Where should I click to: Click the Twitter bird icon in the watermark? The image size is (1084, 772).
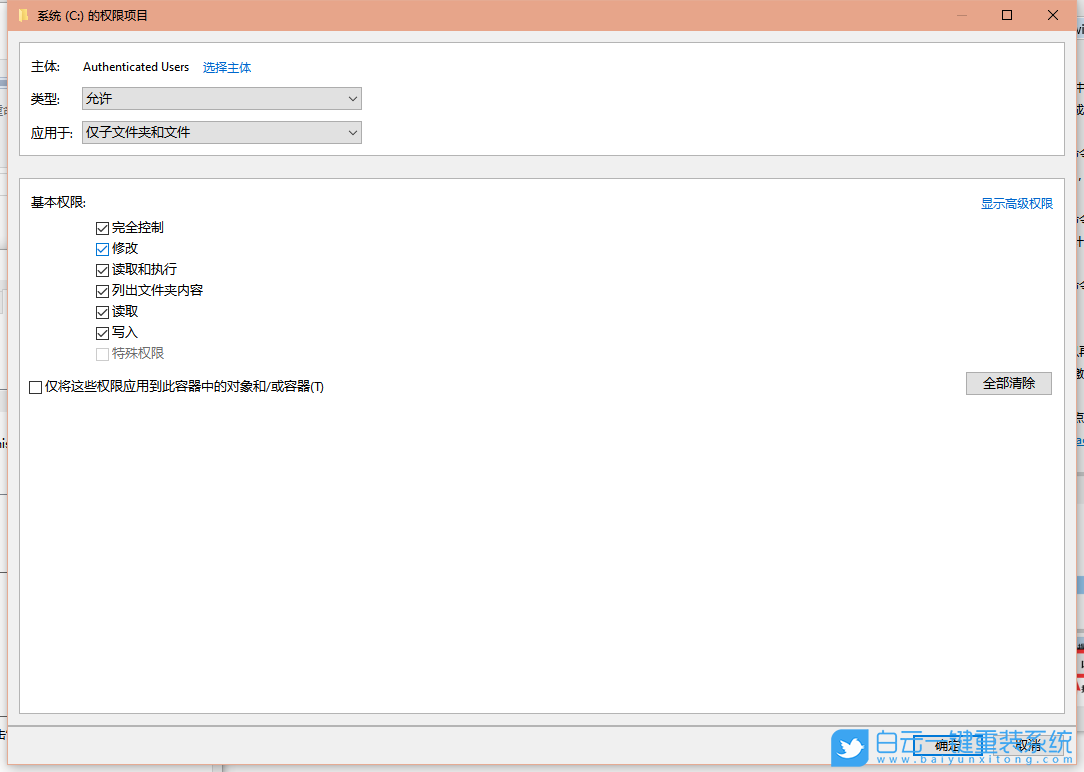(x=849, y=747)
